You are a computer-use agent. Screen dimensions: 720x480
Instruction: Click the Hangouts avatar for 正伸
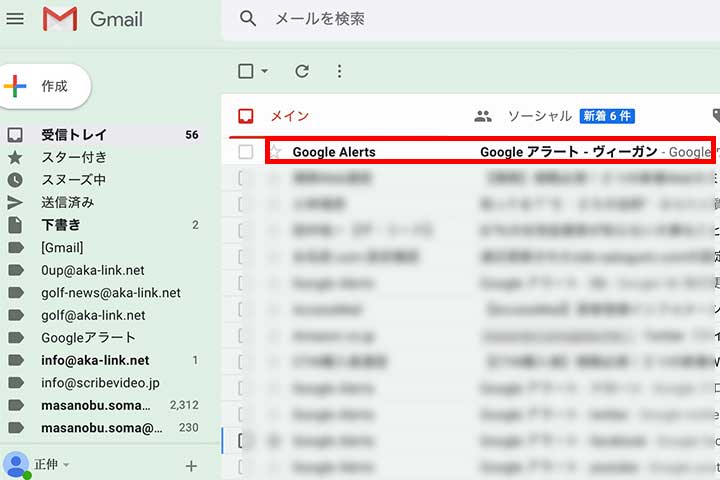point(16,465)
